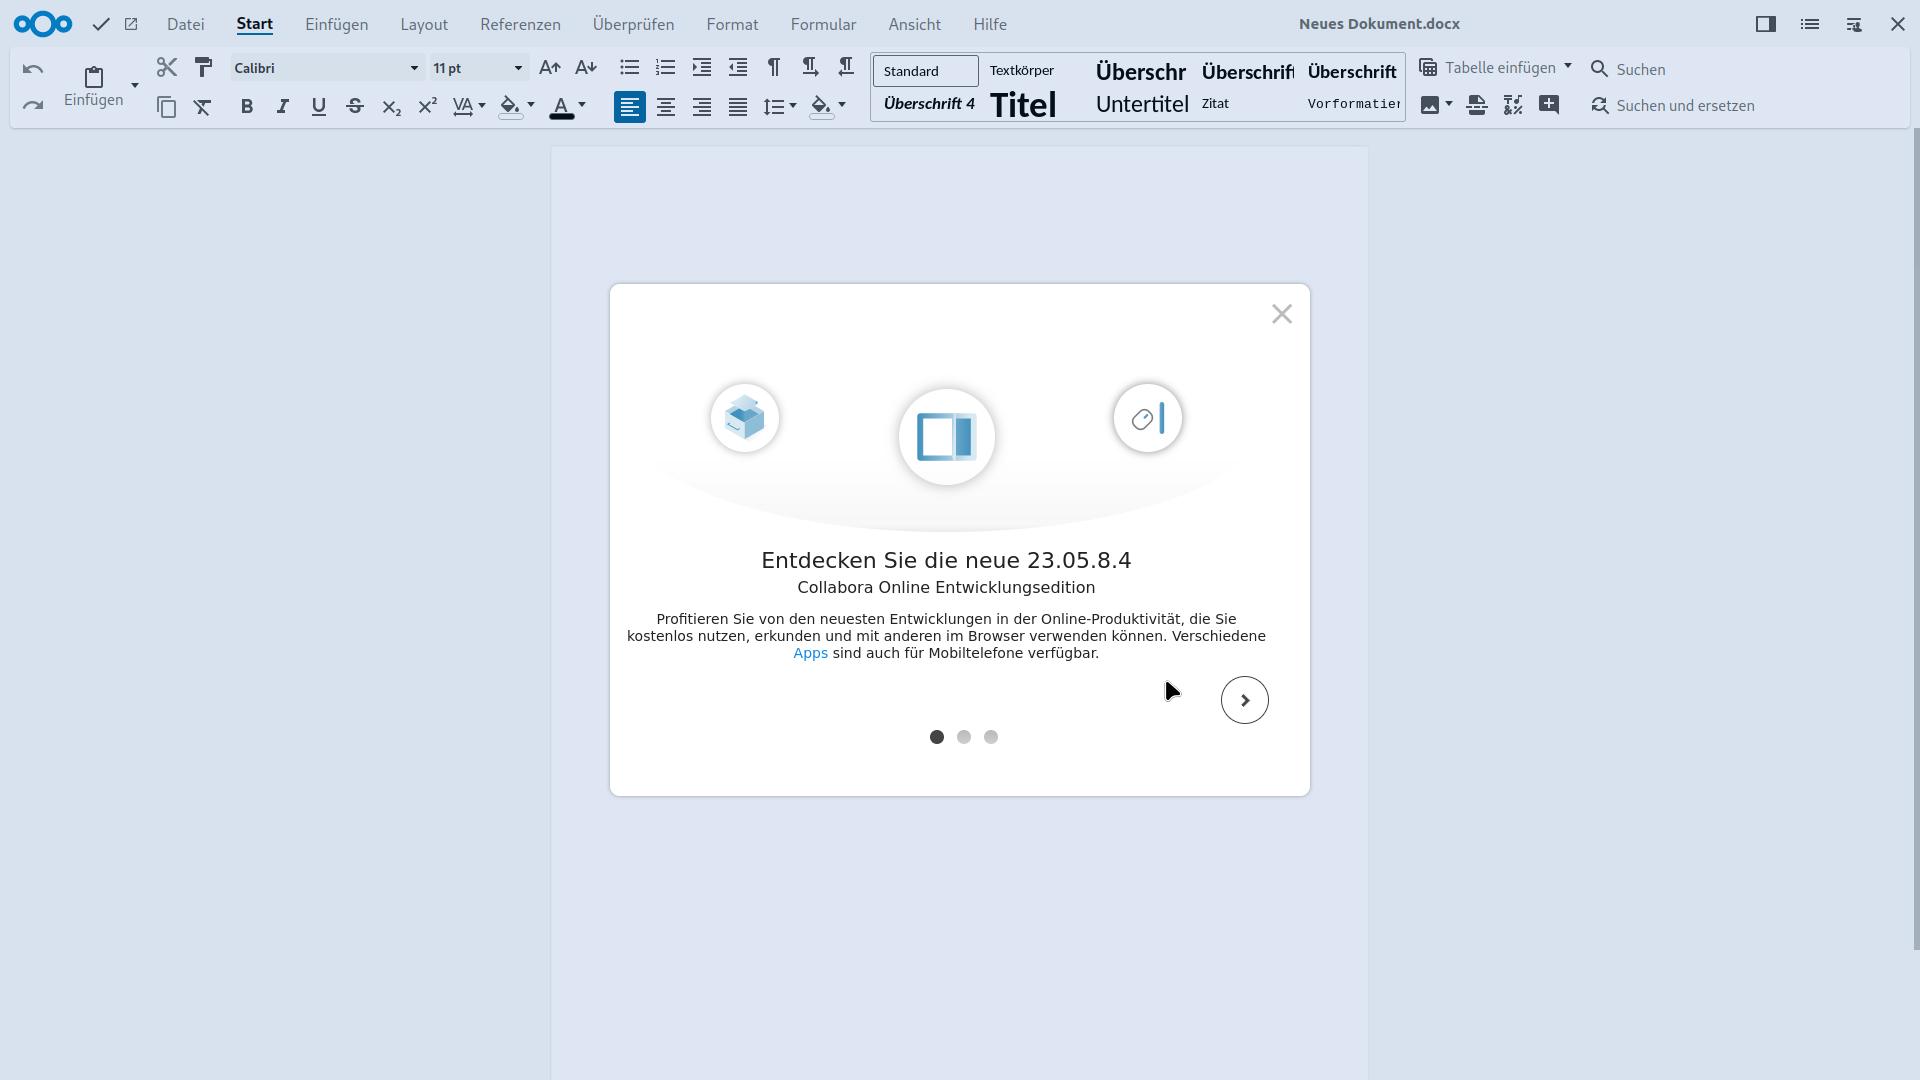Viewport: 1920px width, 1080px height.
Task: Expand insert image dropdown arrow
Action: point(1449,105)
